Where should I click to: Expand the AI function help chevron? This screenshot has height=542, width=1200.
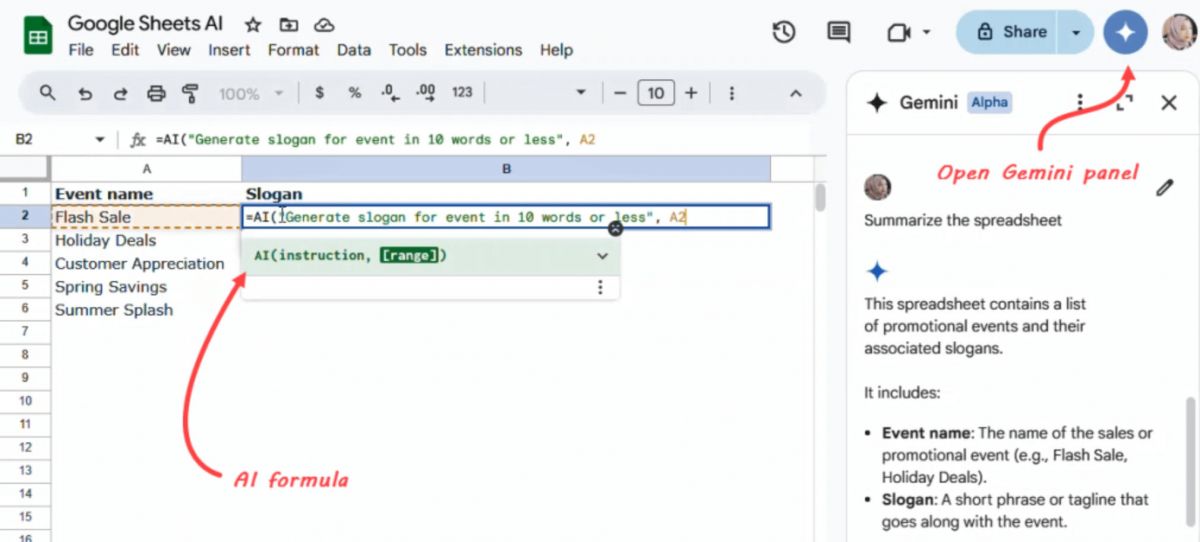tap(602, 256)
